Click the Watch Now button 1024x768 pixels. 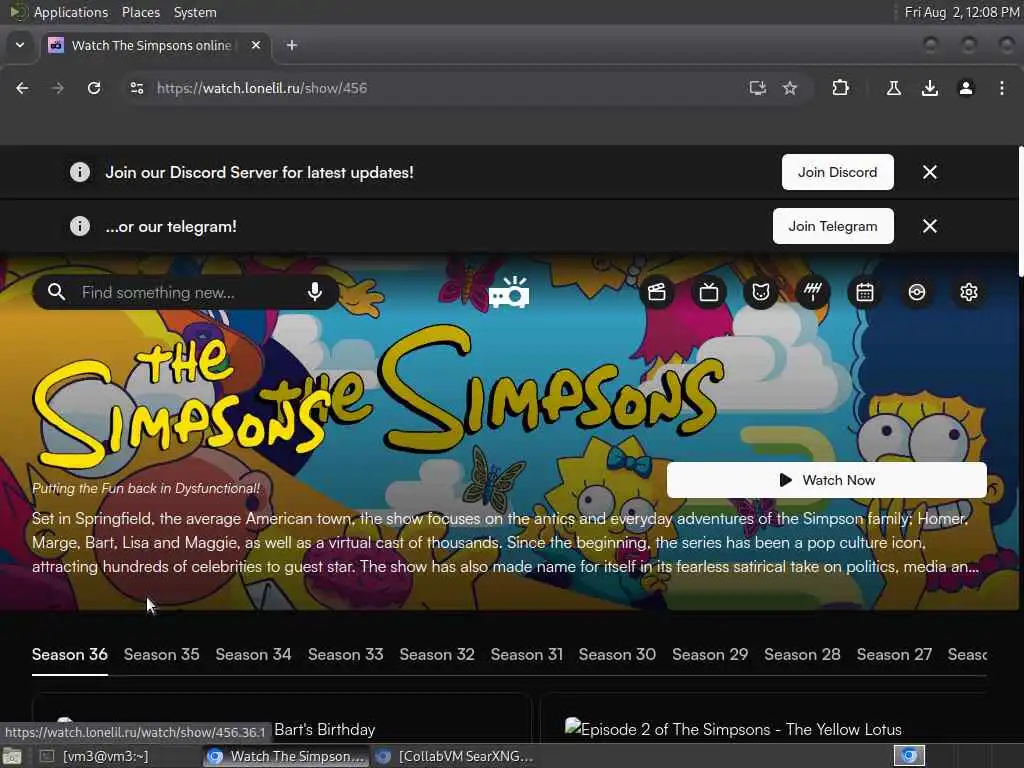point(827,480)
